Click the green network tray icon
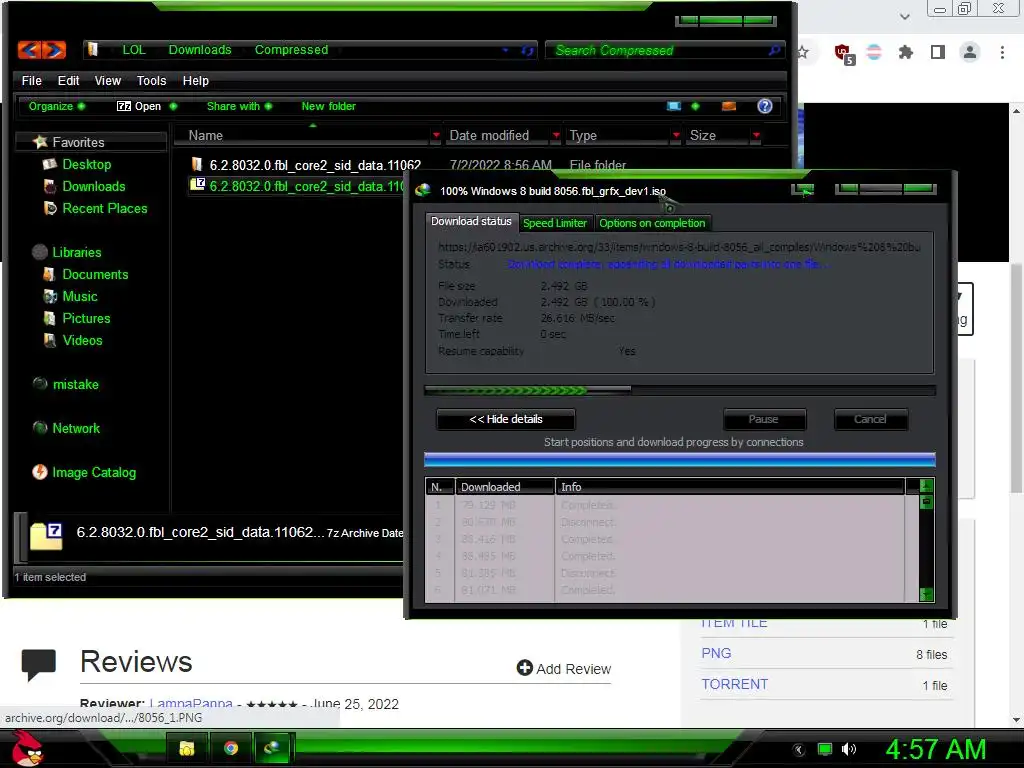 [825, 749]
